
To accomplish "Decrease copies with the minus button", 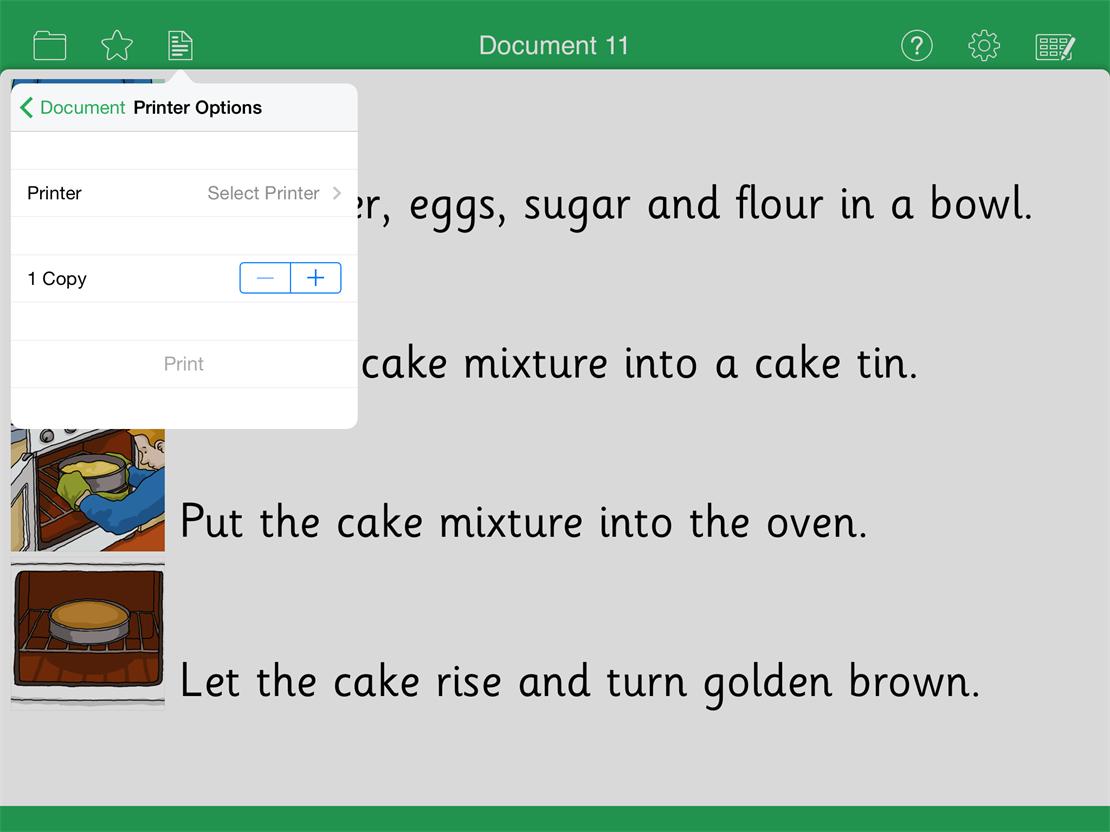I will (x=265, y=278).
